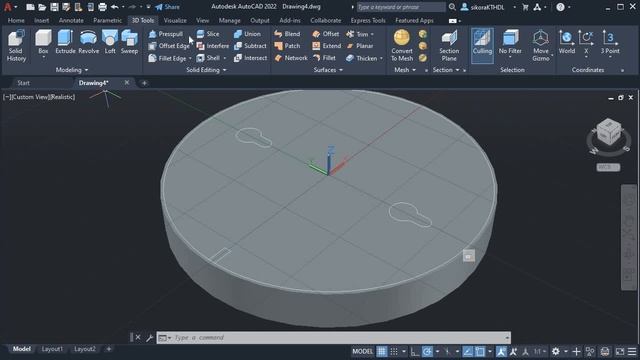Activate the Loft tool
Image resolution: width=640 pixels, height=360 pixels.
(x=110, y=42)
